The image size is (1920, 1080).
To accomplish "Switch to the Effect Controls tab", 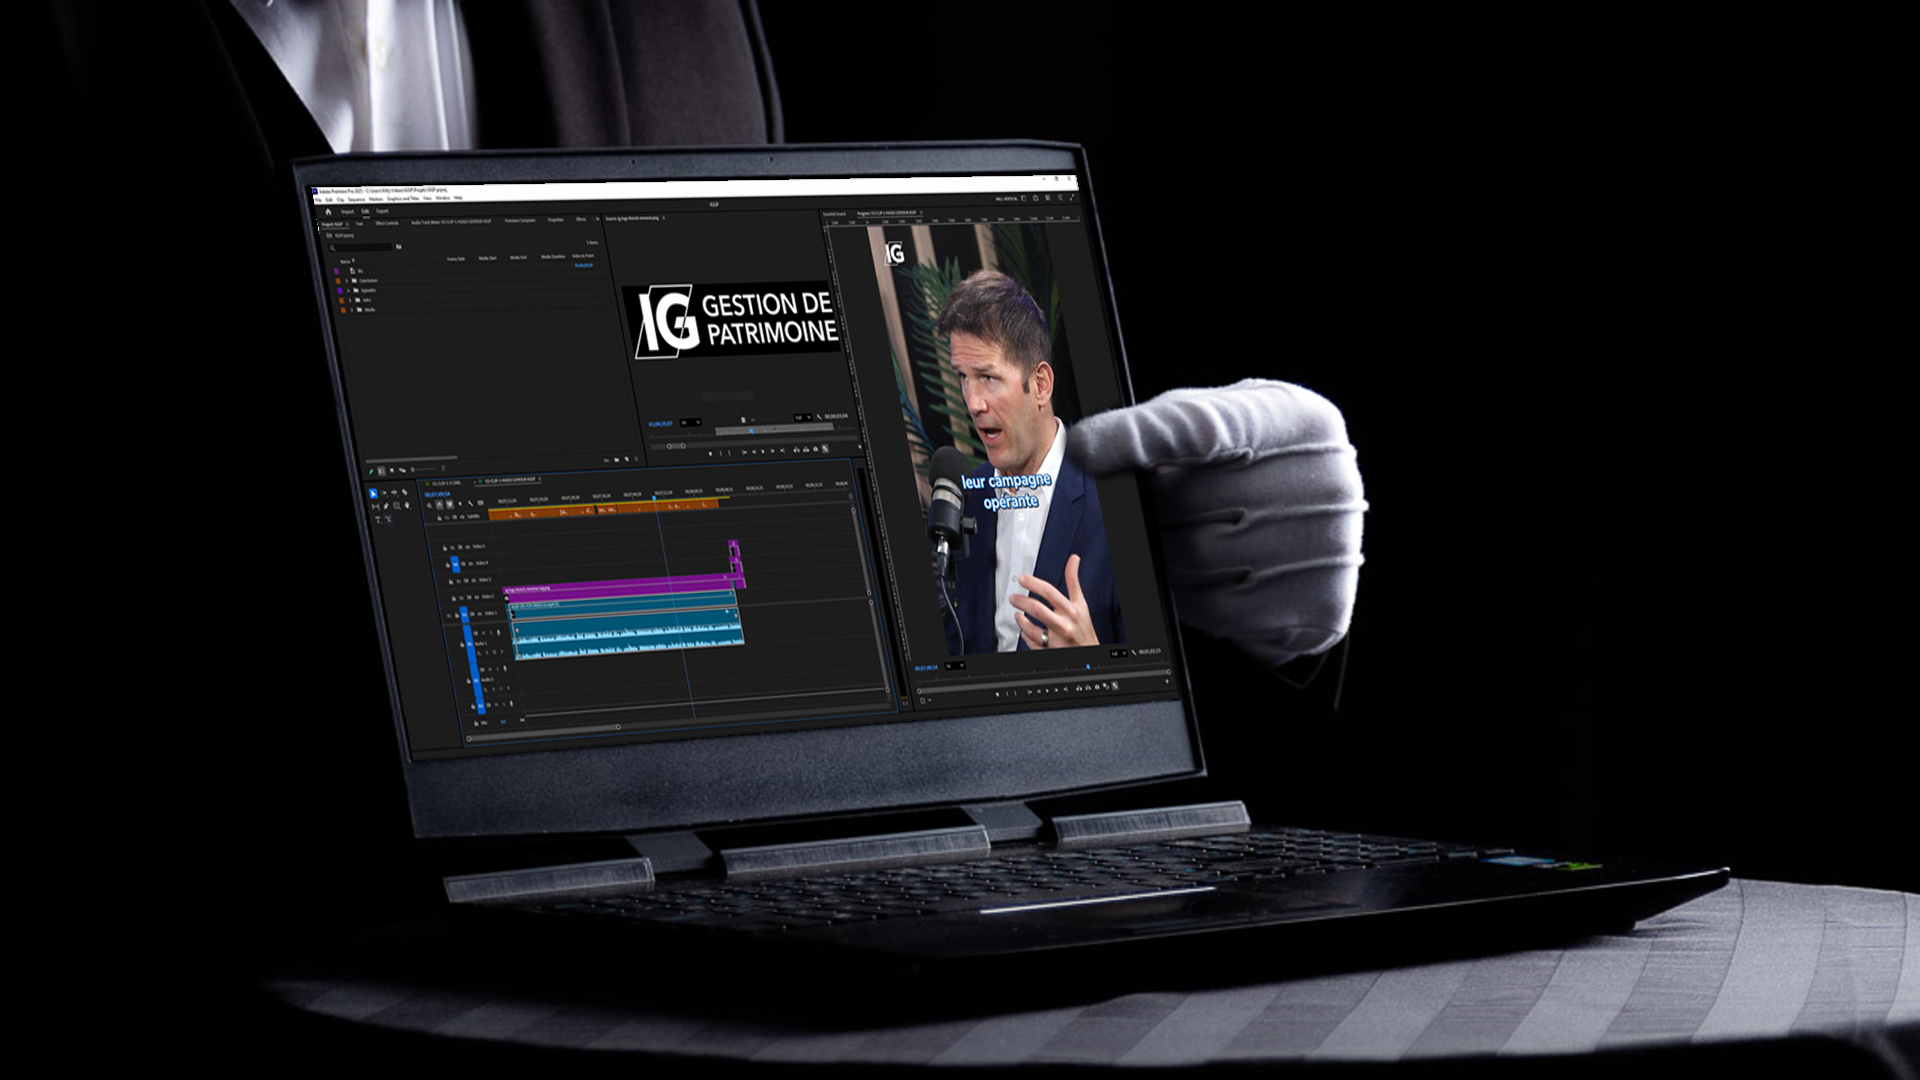I will click(x=387, y=223).
